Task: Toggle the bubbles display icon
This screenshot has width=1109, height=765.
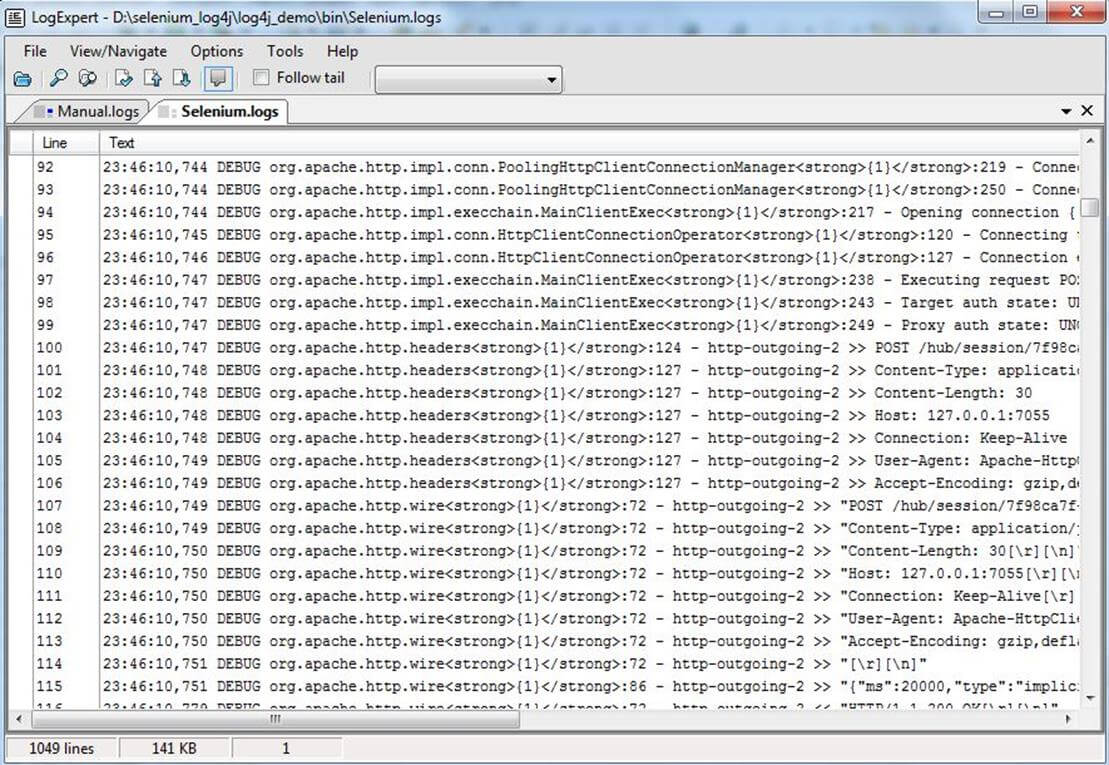Action: pos(217,79)
